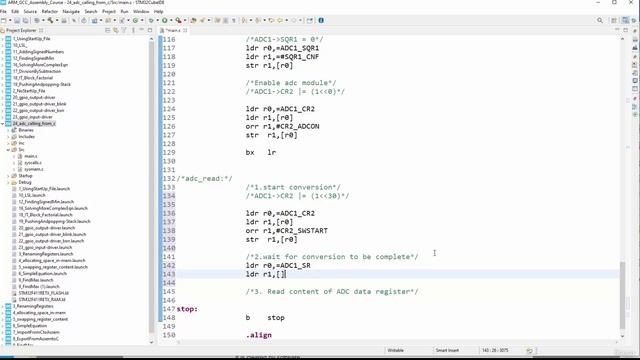Select STM32F411RETX_FLASH.ld file
This screenshot has height=360, width=640.
(44, 293)
